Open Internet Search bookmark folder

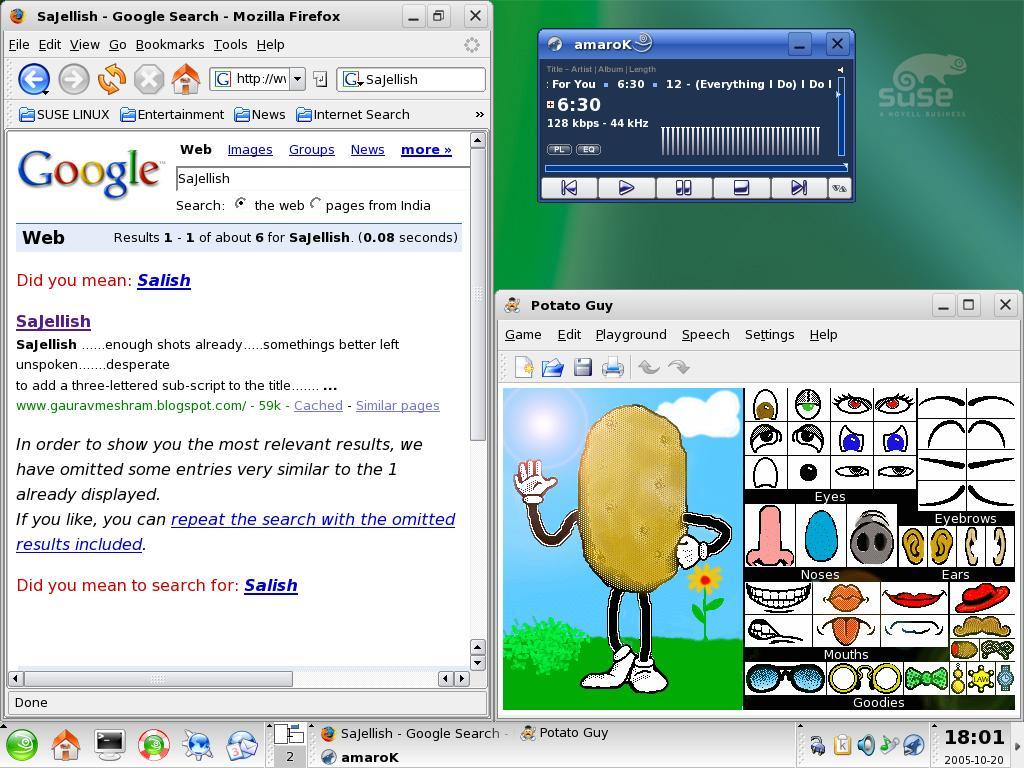353,114
